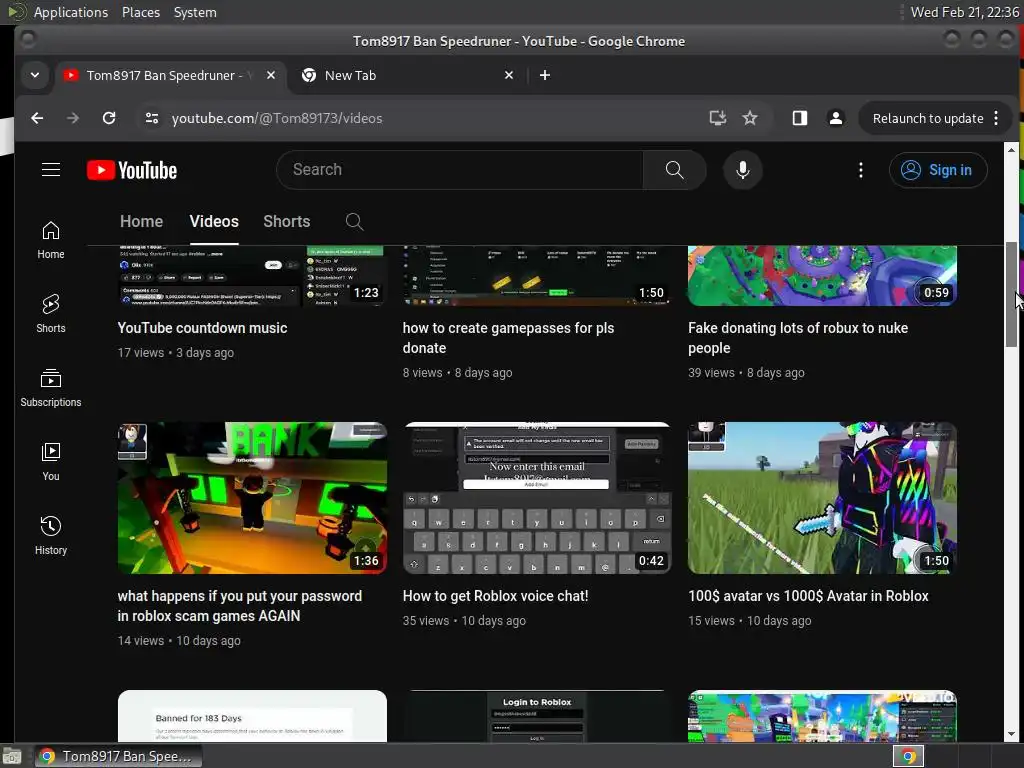Open Subscriptions in the sidebar
Viewport: 1024px width, 768px height.
coord(51,387)
